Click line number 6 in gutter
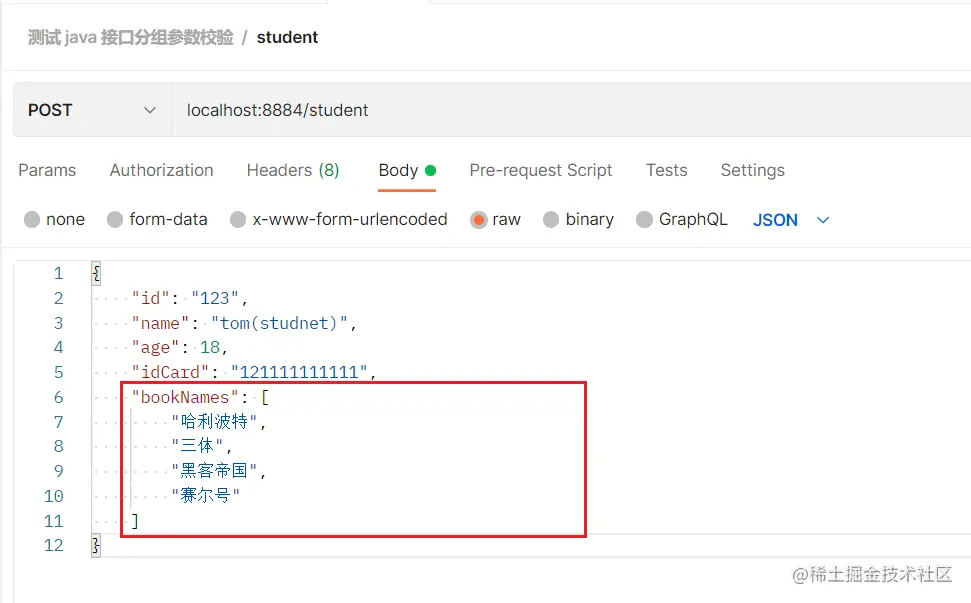The image size is (971, 603). (58, 397)
